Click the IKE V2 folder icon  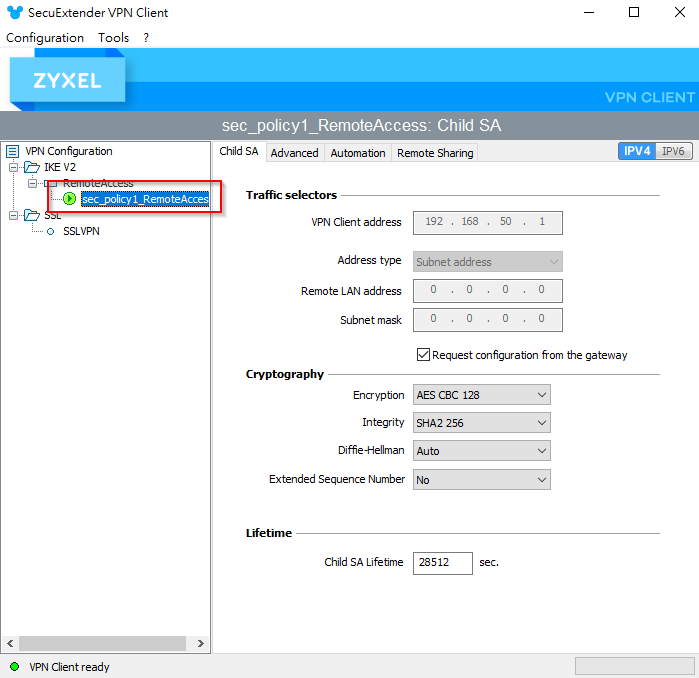32,167
